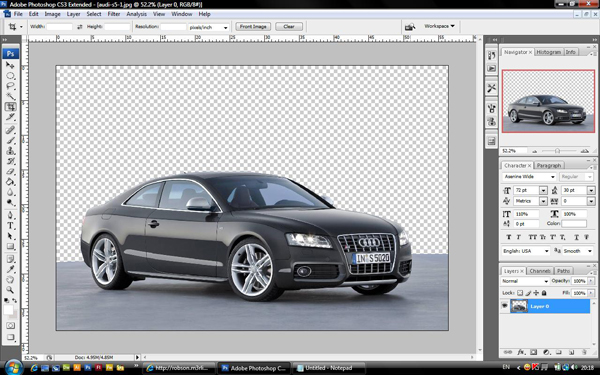Switch to the Paragraph tab
The height and width of the screenshot is (375, 600).
tap(549, 165)
